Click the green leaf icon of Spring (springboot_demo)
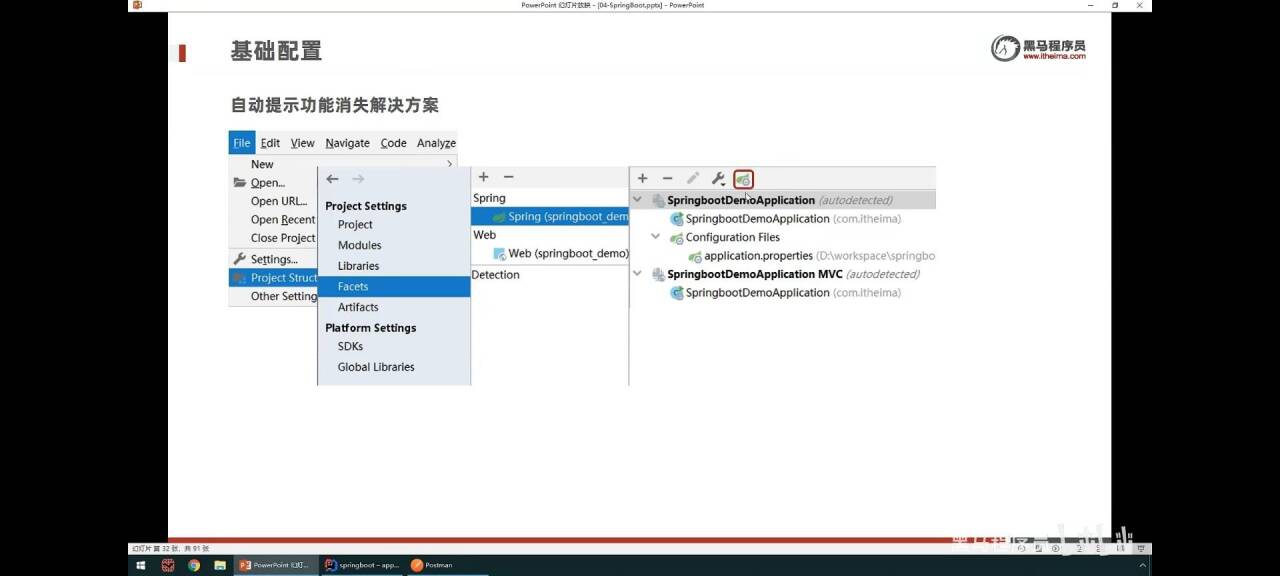 499,217
